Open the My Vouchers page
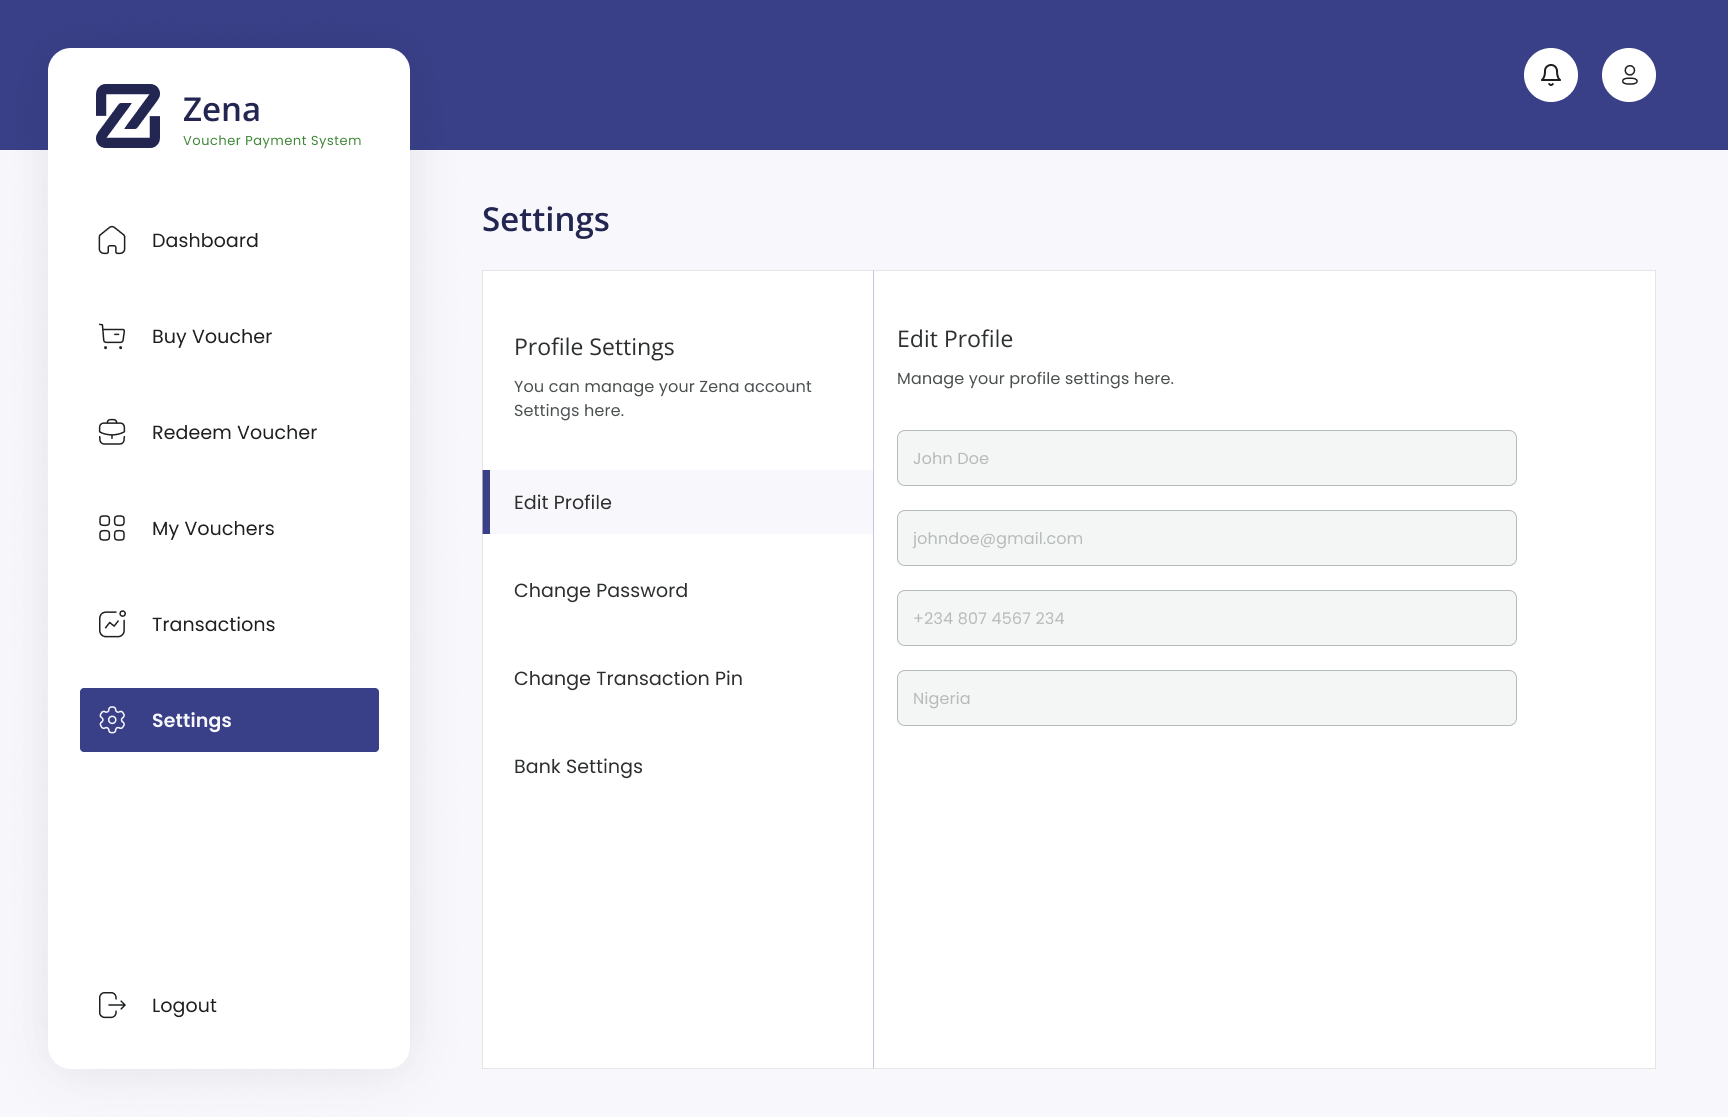Screen dimensions: 1728x1117 click(213, 529)
